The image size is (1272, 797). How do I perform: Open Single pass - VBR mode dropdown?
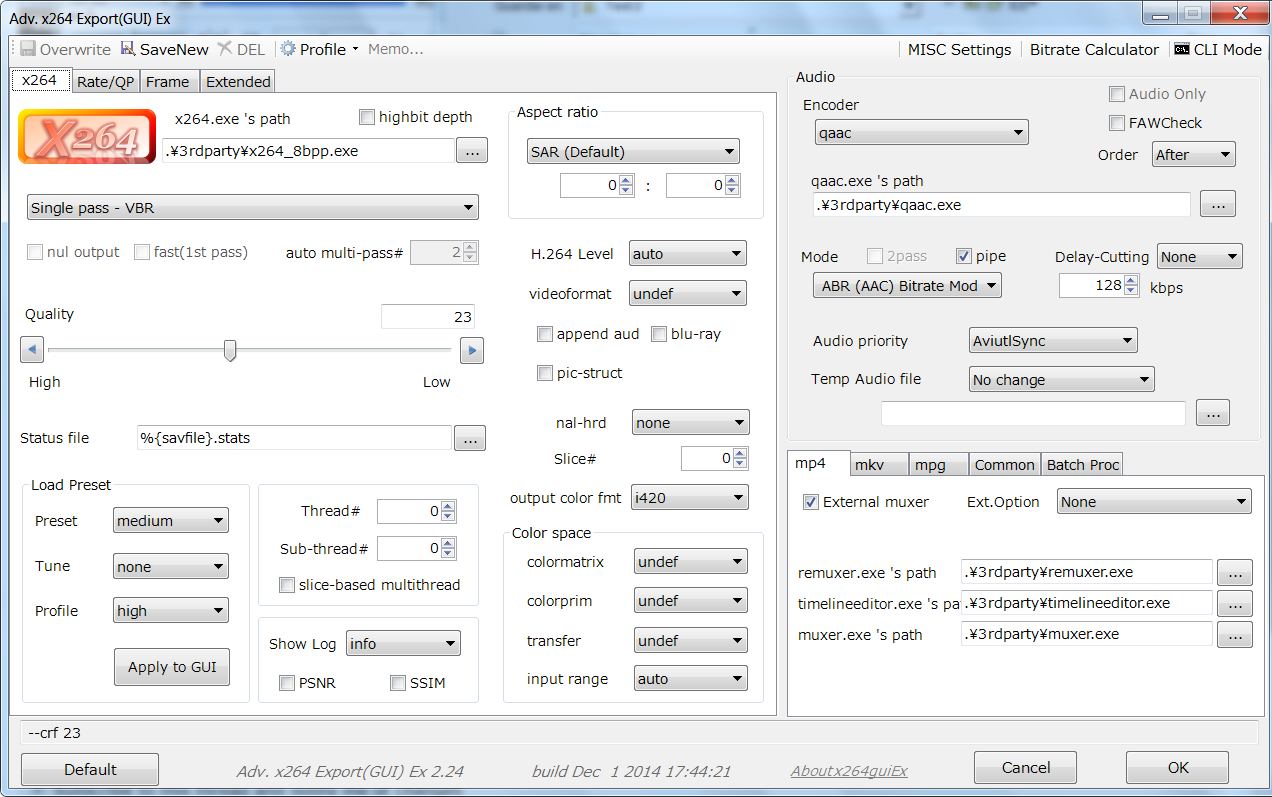[252, 208]
